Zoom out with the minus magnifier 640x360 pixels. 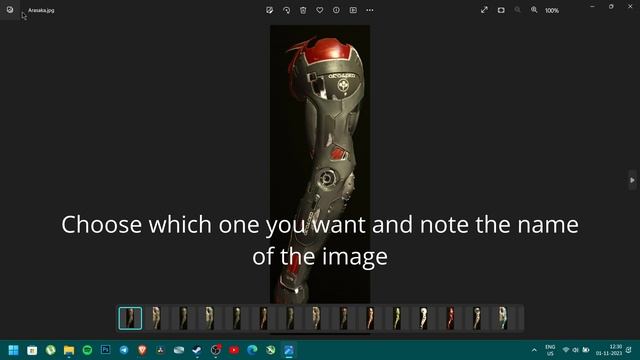coord(518,10)
